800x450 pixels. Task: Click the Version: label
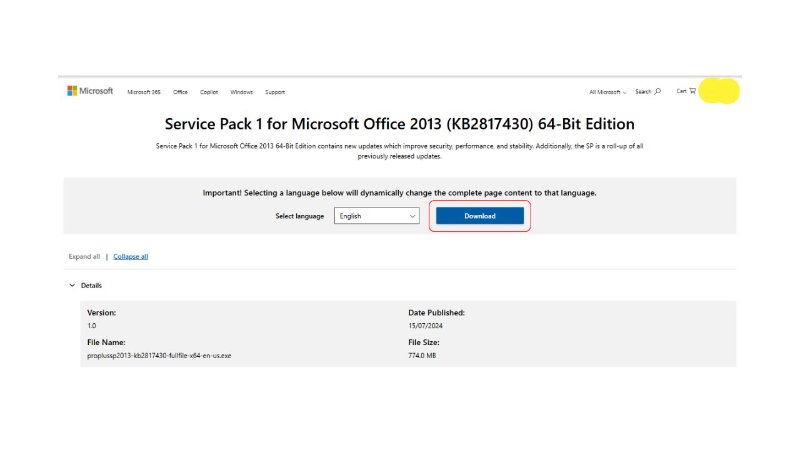(102, 313)
